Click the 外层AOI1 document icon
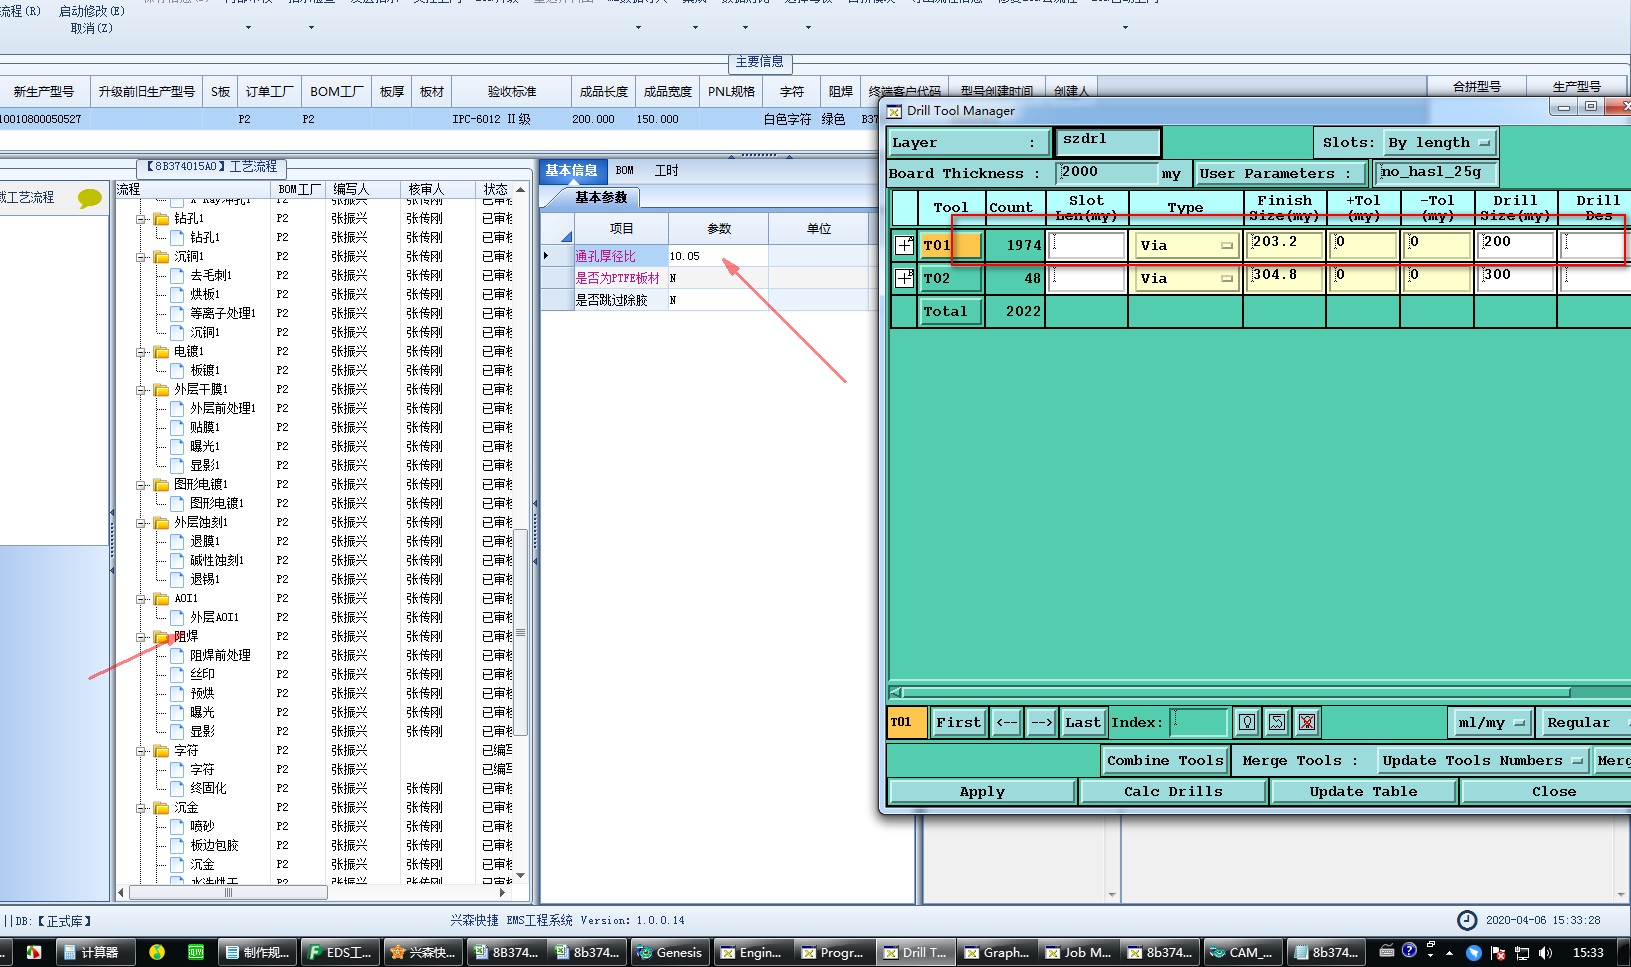1631x967 pixels. (x=177, y=617)
